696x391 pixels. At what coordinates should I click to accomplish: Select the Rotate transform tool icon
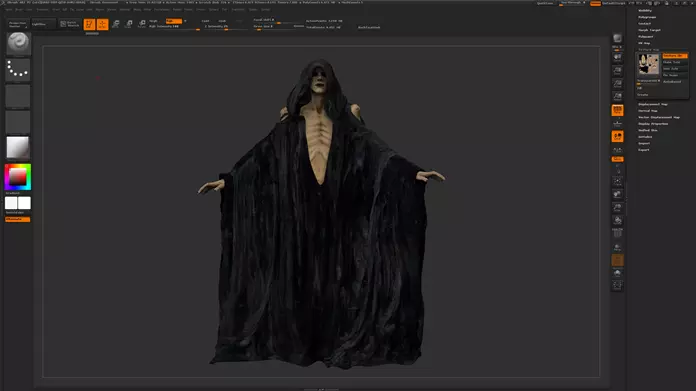point(142,24)
